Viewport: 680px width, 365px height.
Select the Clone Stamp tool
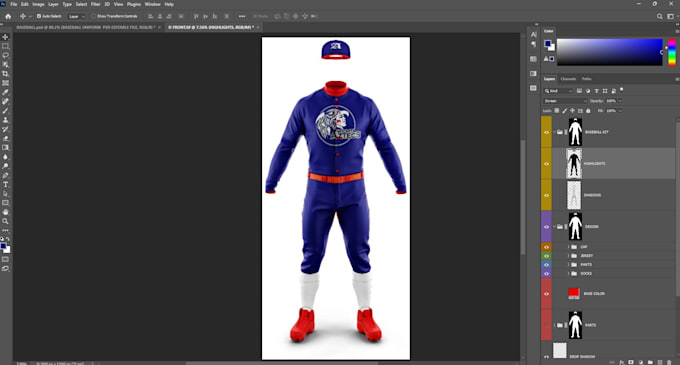[x=5, y=120]
